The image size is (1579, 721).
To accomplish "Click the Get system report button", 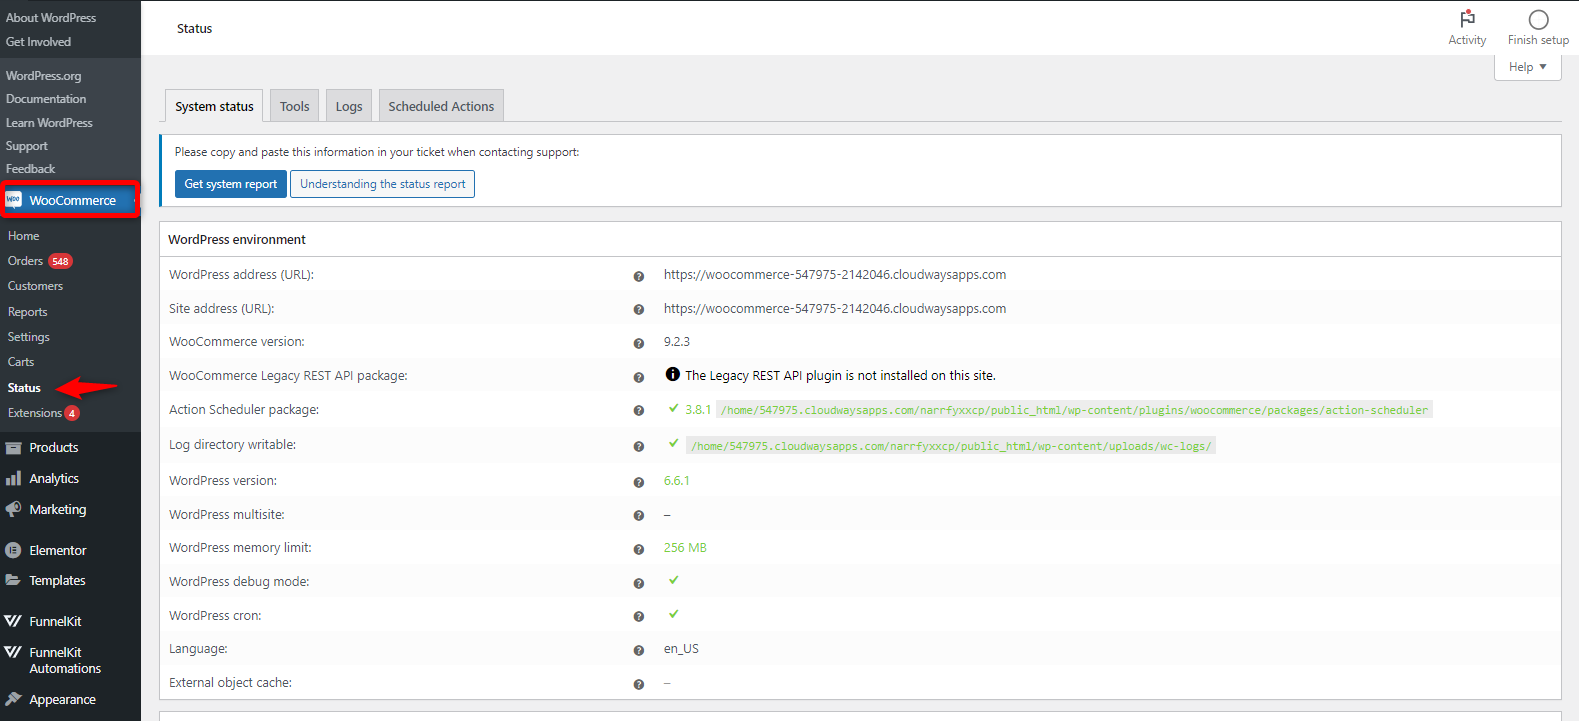I will tap(231, 184).
